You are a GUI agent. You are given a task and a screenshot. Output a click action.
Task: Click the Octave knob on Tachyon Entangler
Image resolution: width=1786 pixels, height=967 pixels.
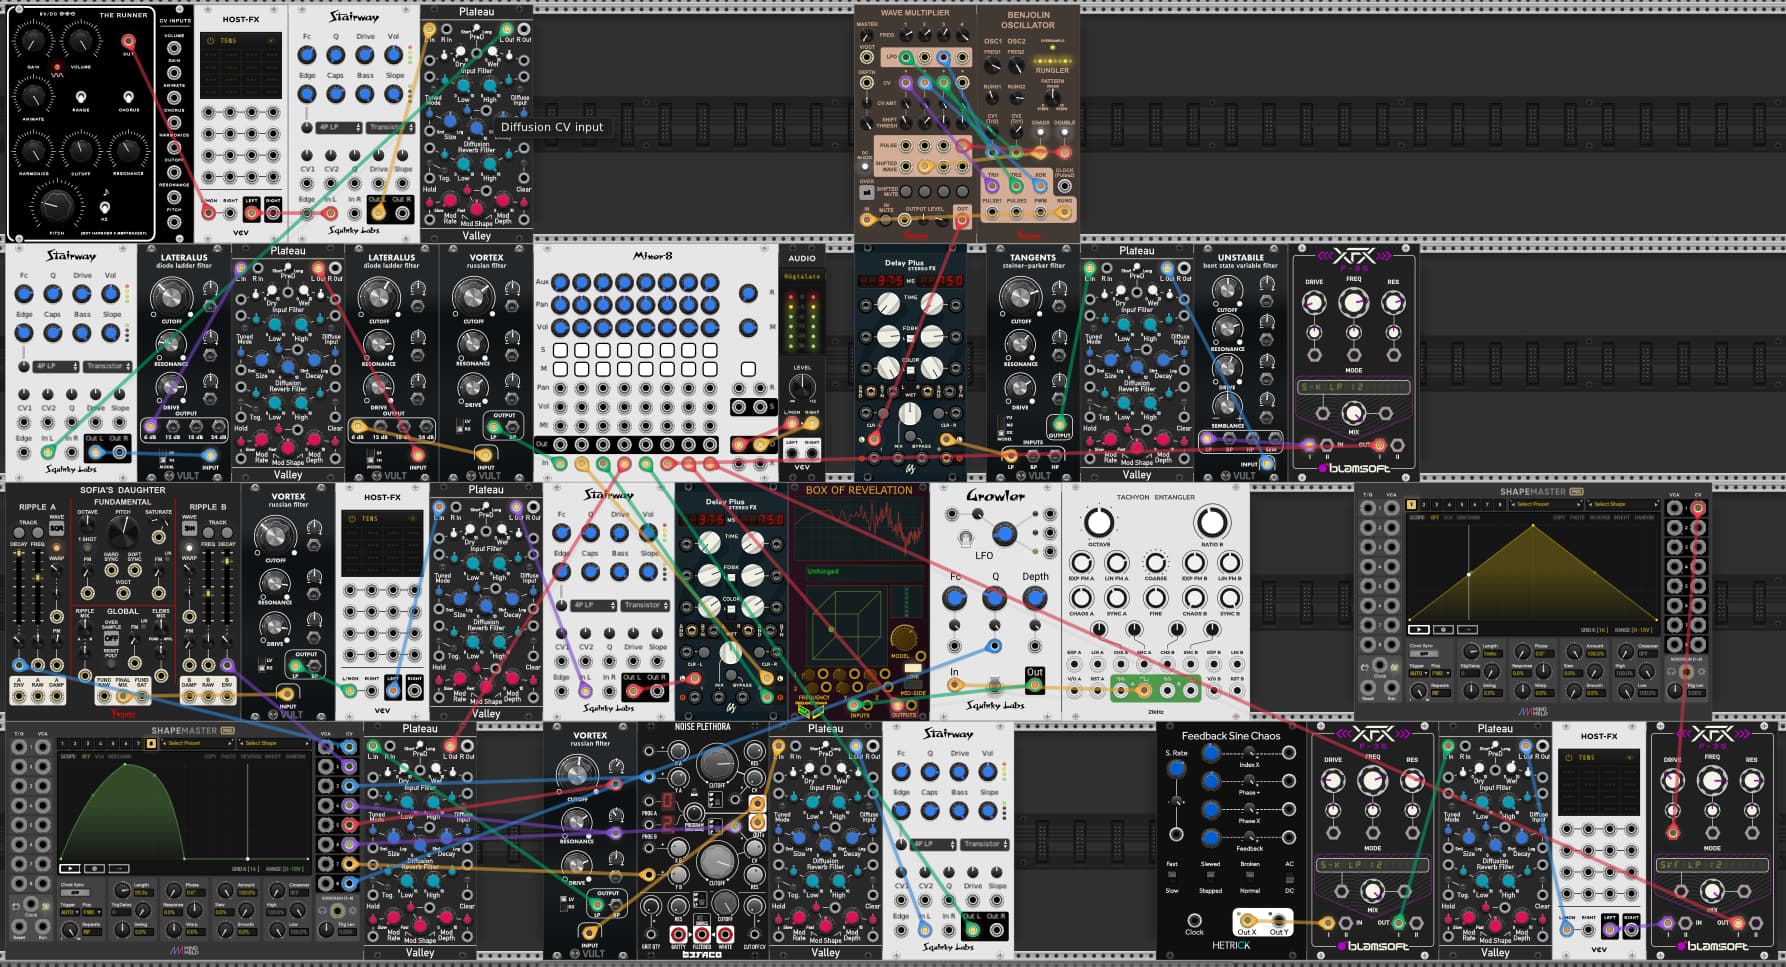pyautogui.click(x=1098, y=521)
